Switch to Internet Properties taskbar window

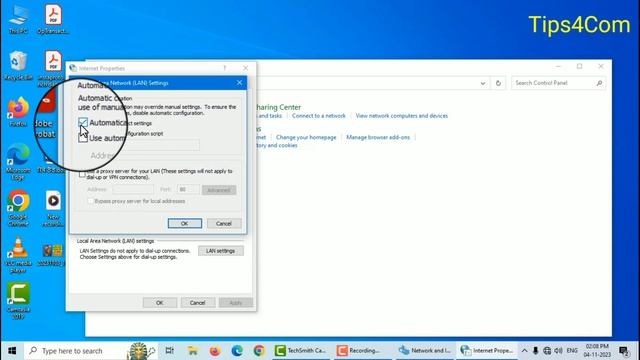pyautogui.click(x=487, y=351)
